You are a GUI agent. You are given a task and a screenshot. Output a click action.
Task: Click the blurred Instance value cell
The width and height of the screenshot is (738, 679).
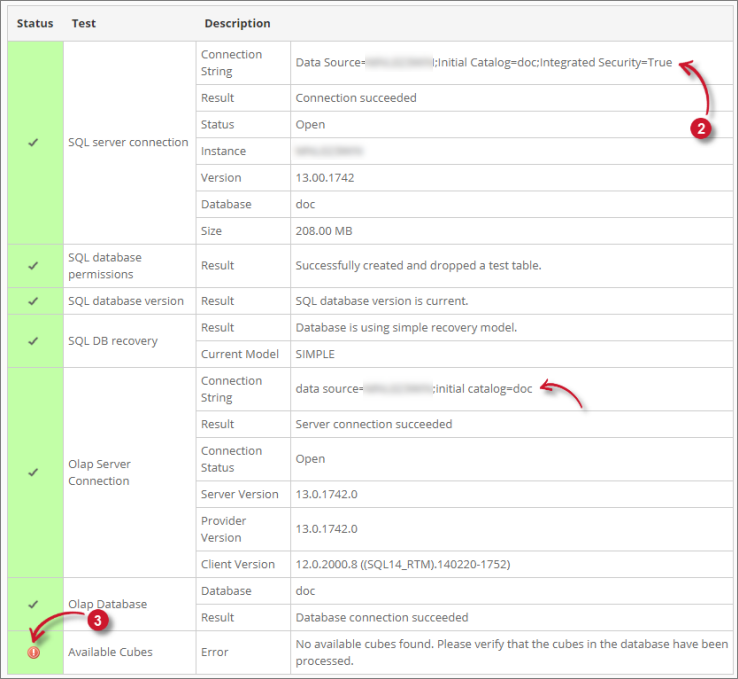coord(329,151)
